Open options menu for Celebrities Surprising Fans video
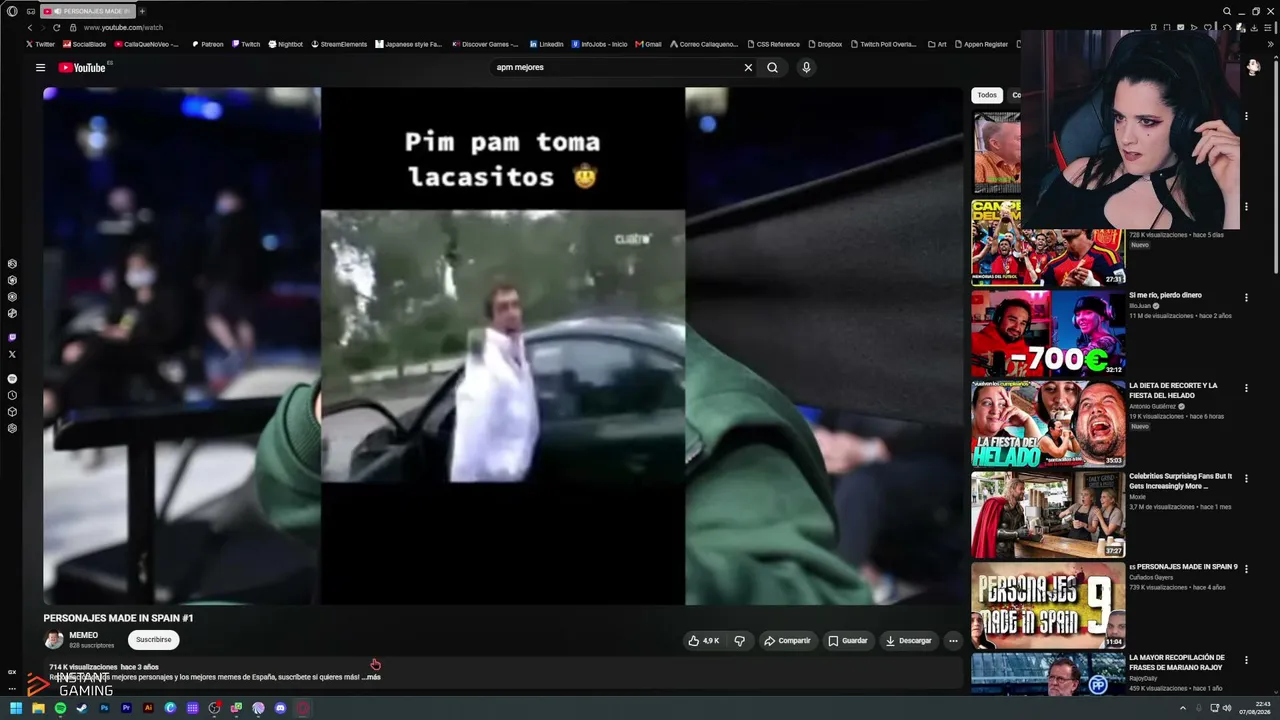The height and width of the screenshot is (720, 1280). pyautogui.click(x=1246, y=478)
